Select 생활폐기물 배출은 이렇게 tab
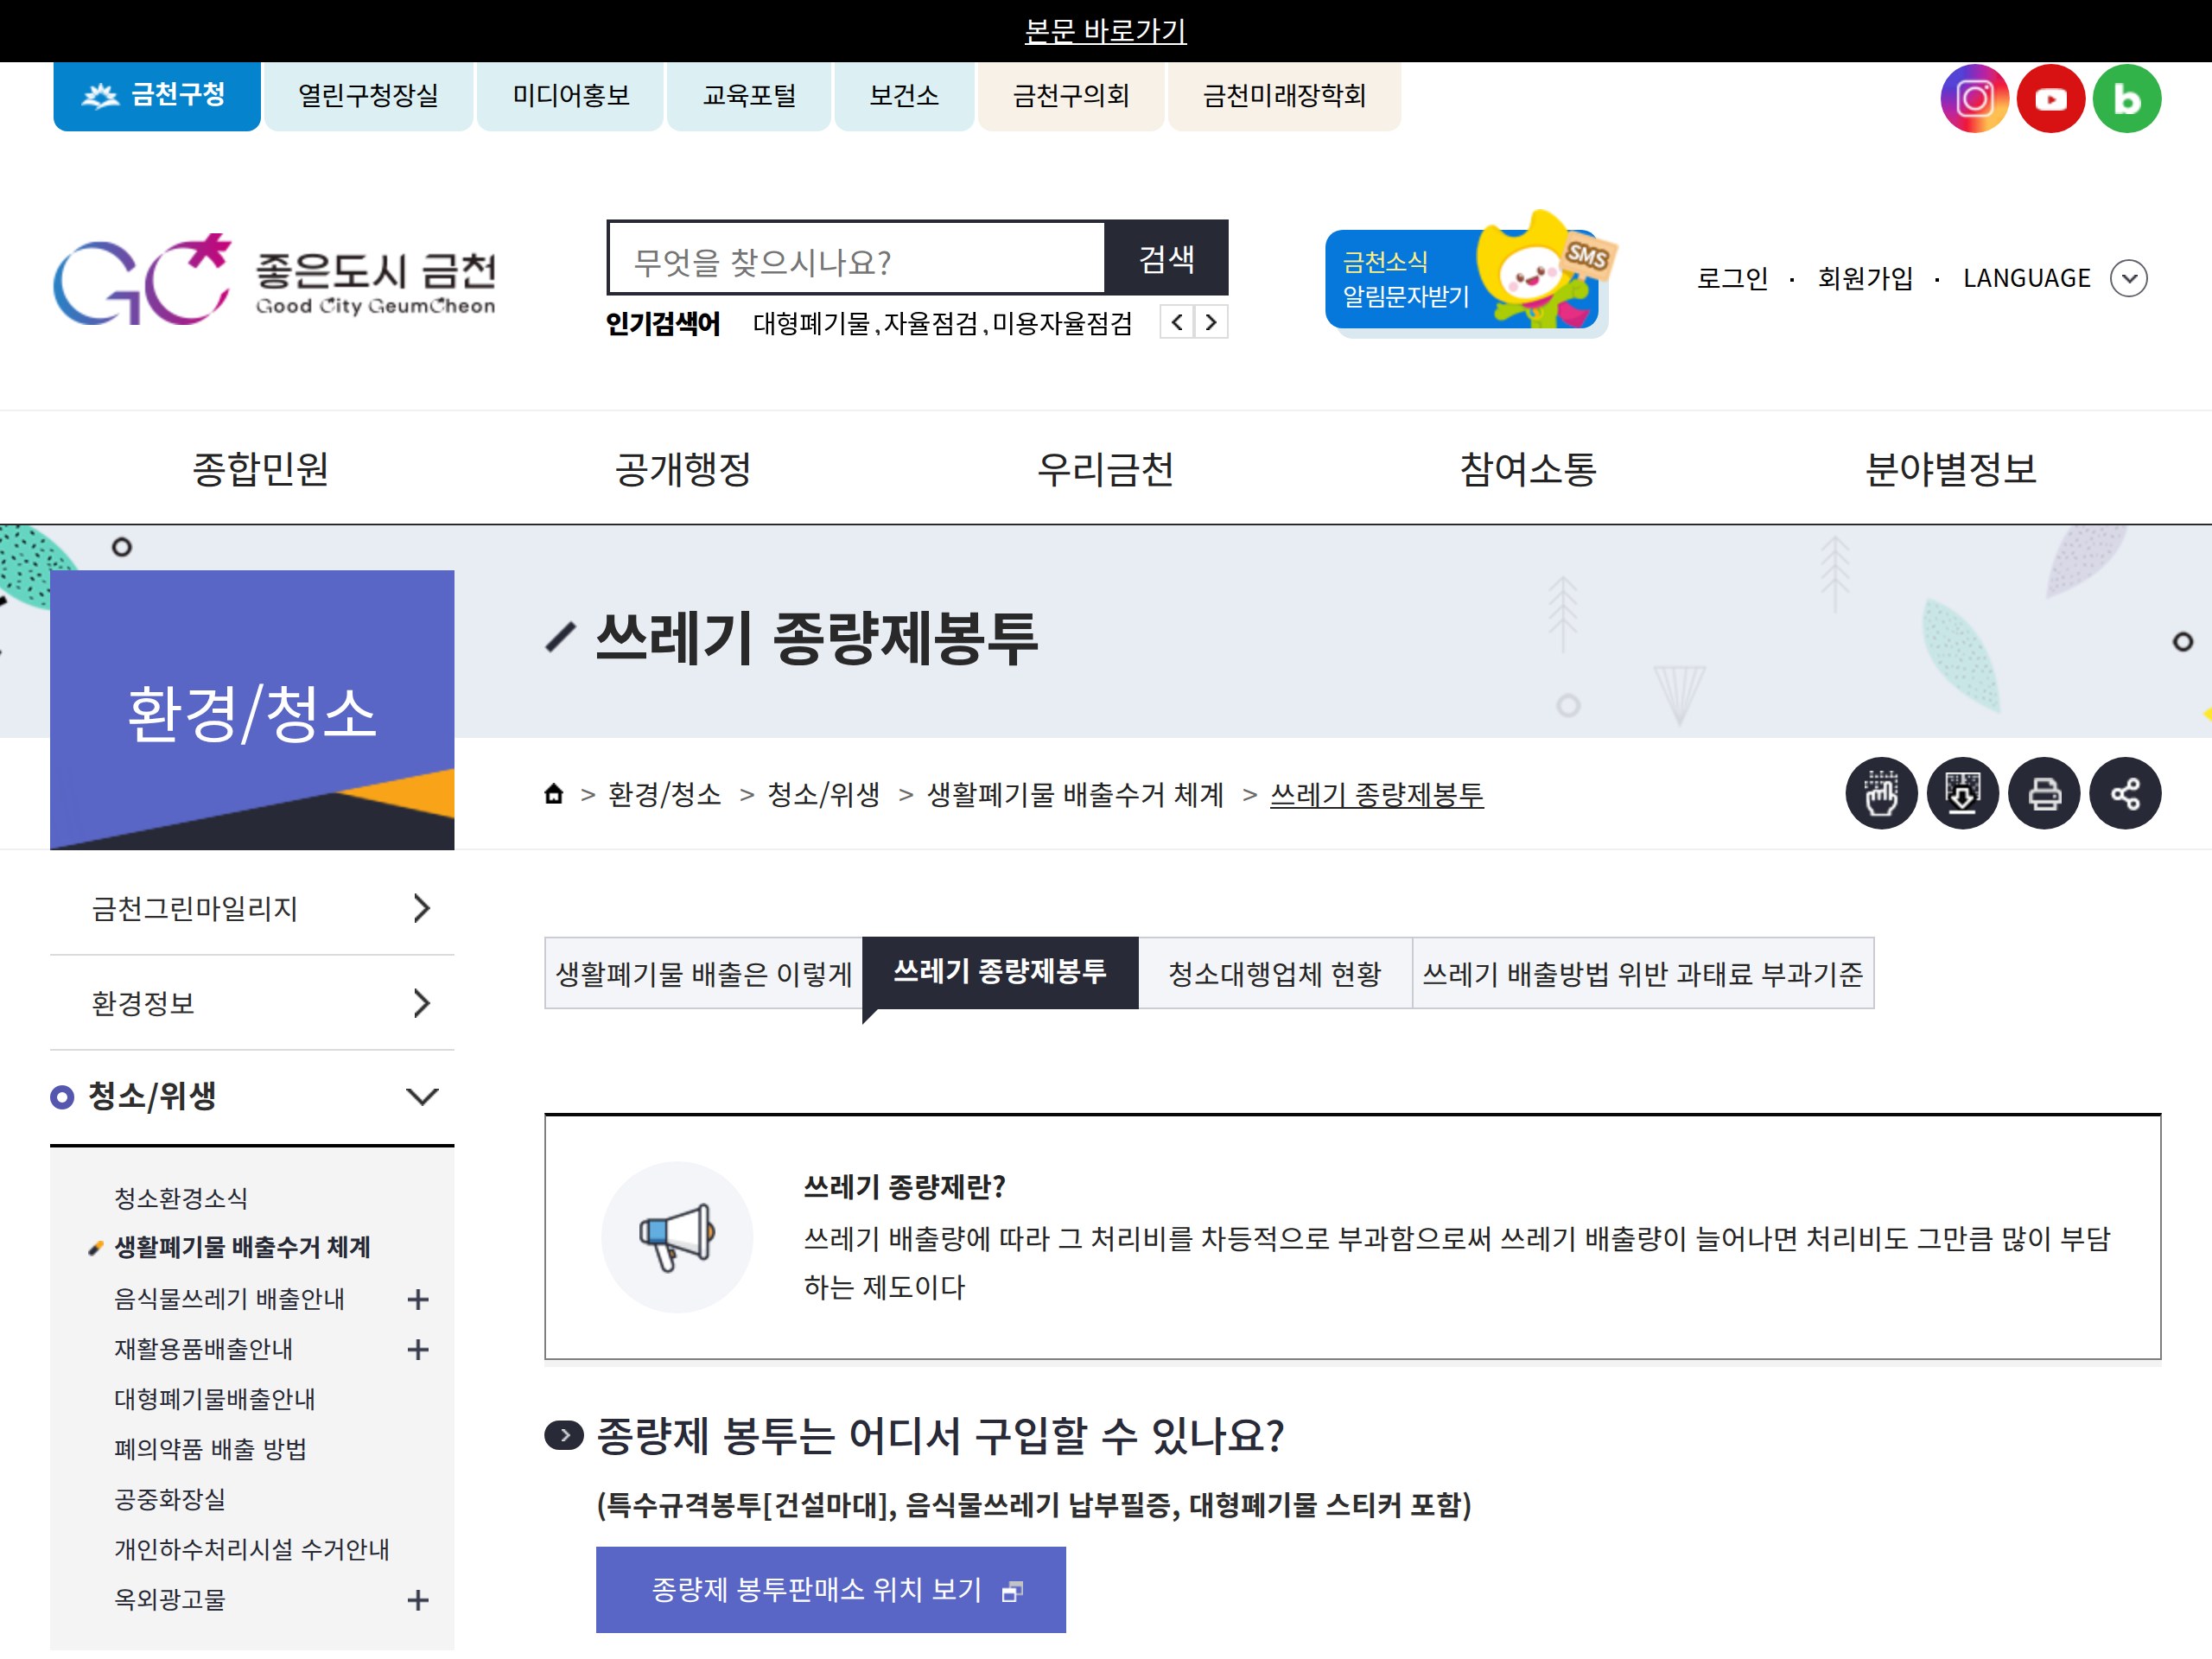 click(x=703, y=973)
